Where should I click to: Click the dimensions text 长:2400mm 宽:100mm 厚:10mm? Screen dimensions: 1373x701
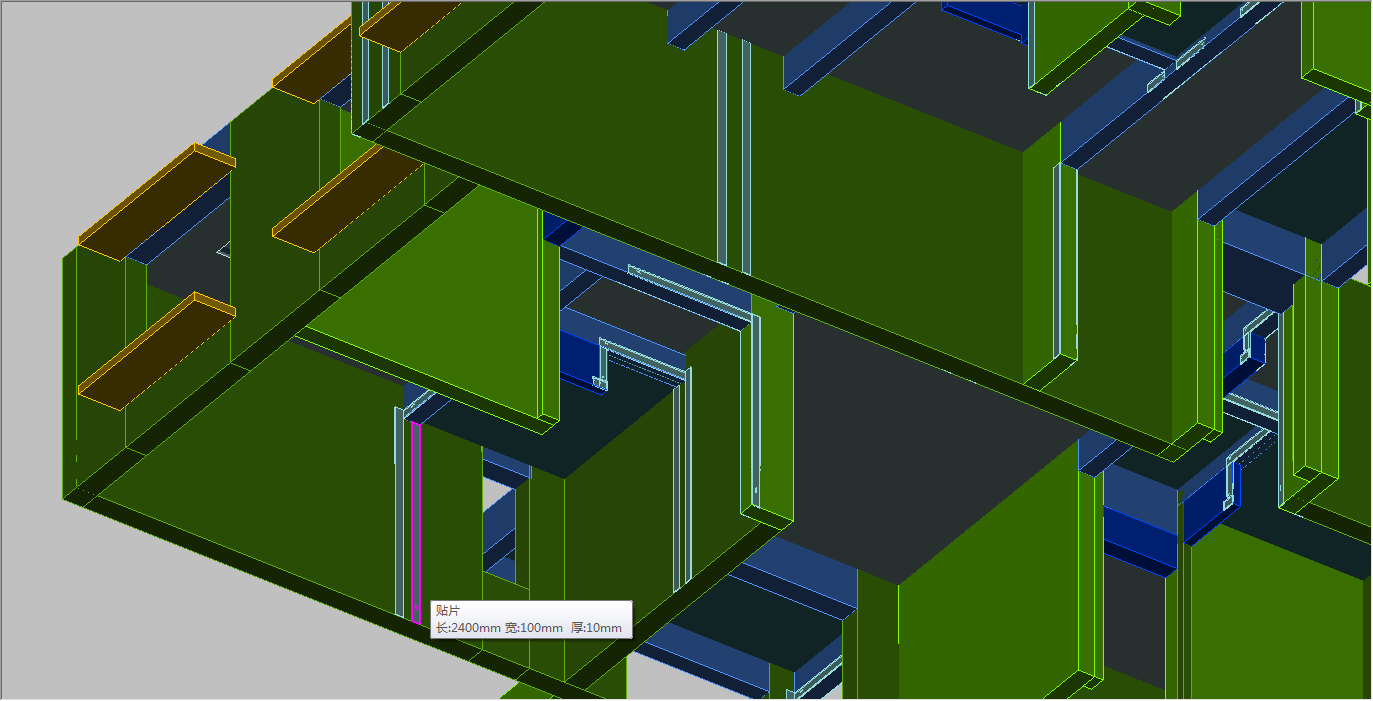coord(529,628)
